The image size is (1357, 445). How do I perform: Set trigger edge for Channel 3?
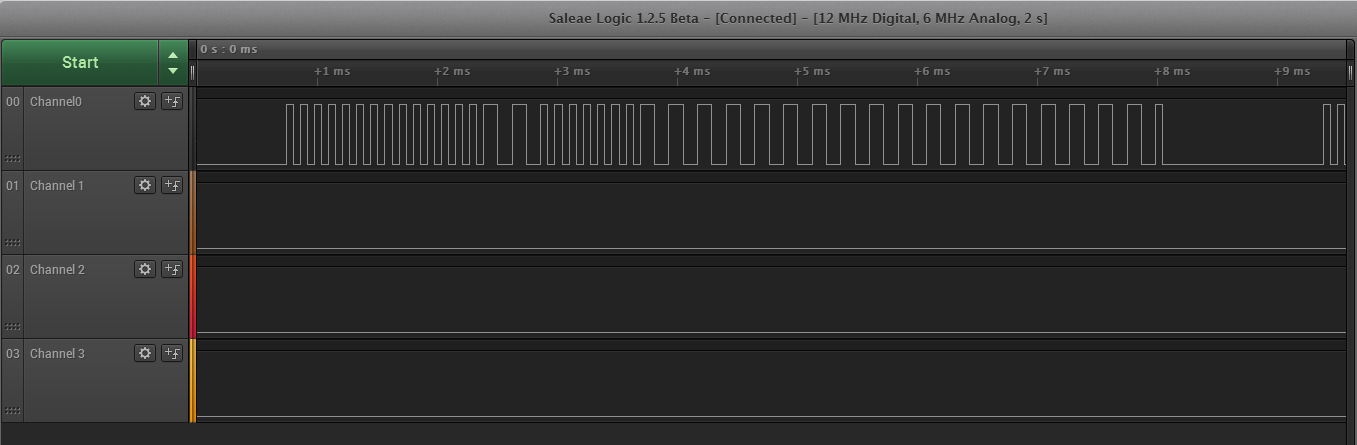coord(172,353)
